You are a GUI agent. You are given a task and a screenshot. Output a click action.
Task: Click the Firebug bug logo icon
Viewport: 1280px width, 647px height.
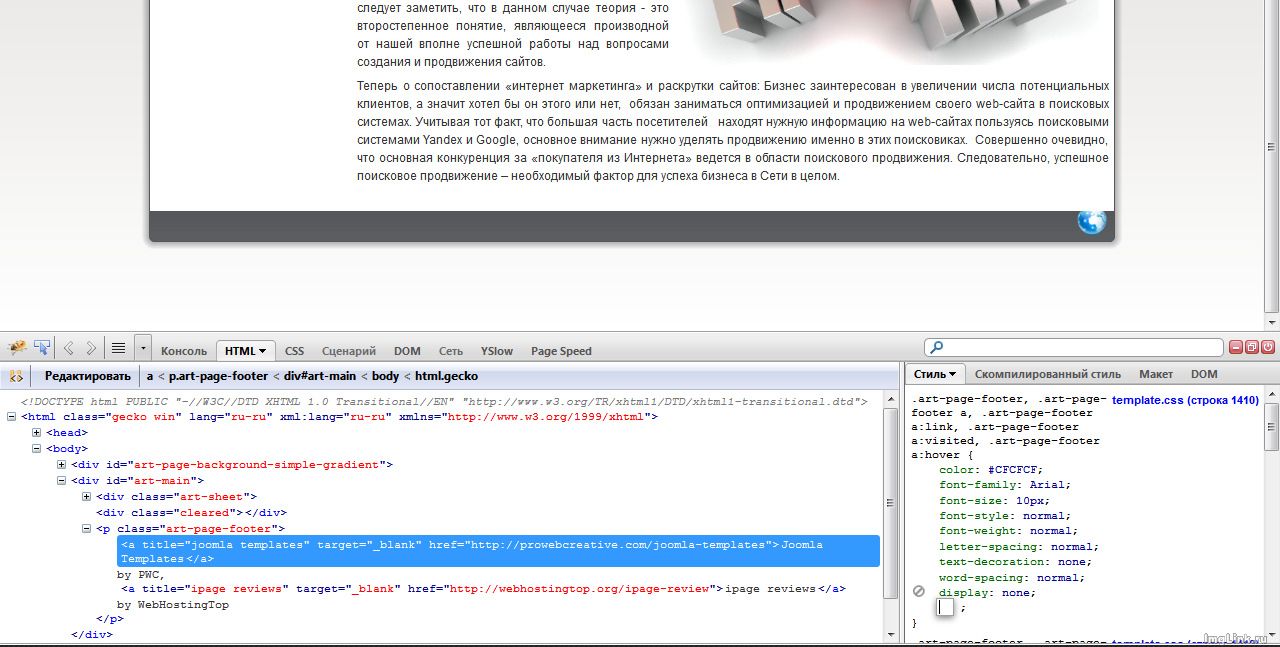[x=17, y=348]
